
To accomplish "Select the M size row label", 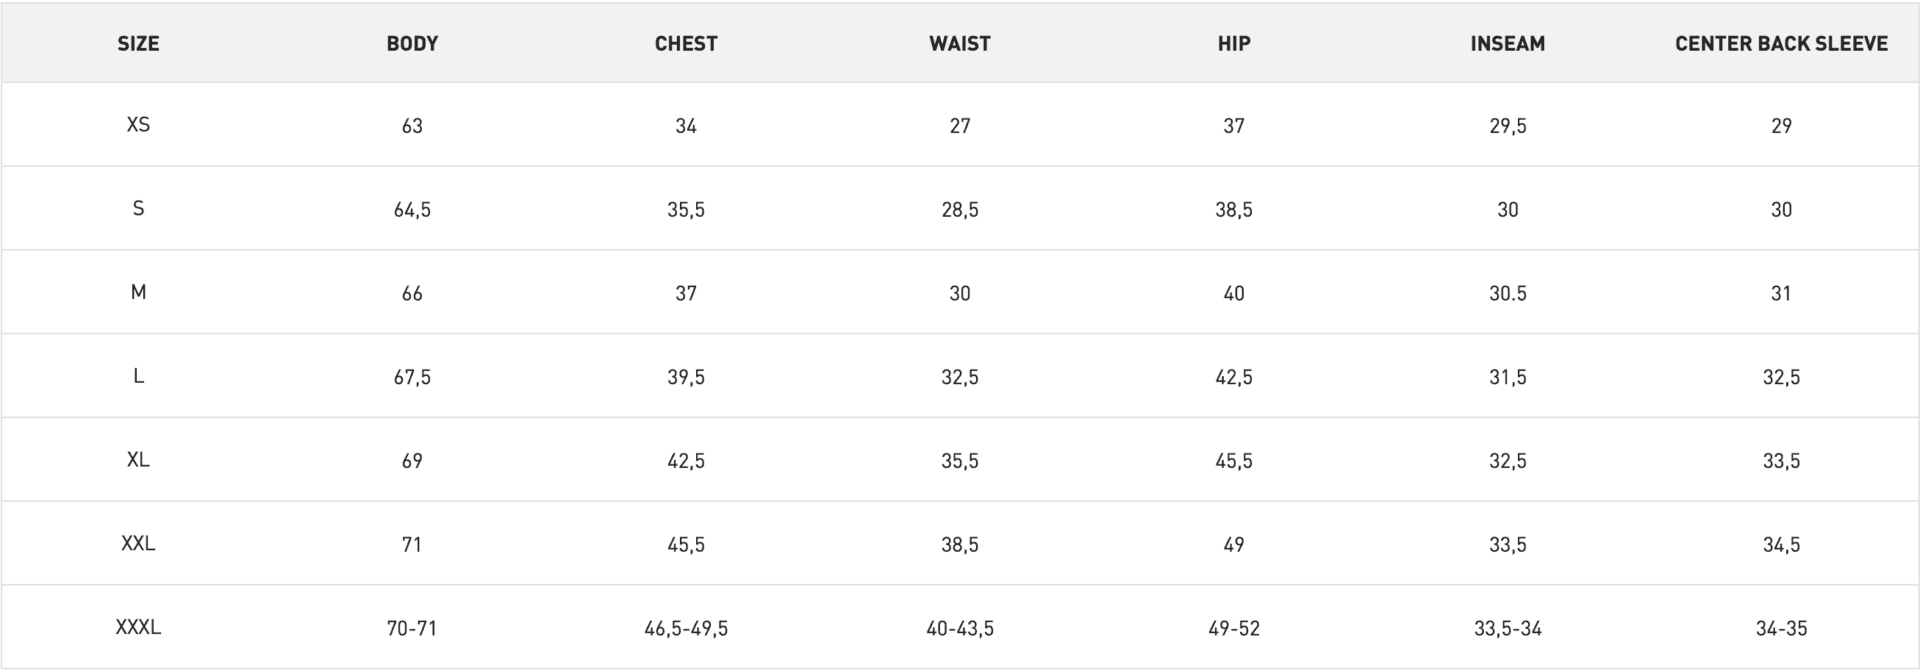I will 138,292.
